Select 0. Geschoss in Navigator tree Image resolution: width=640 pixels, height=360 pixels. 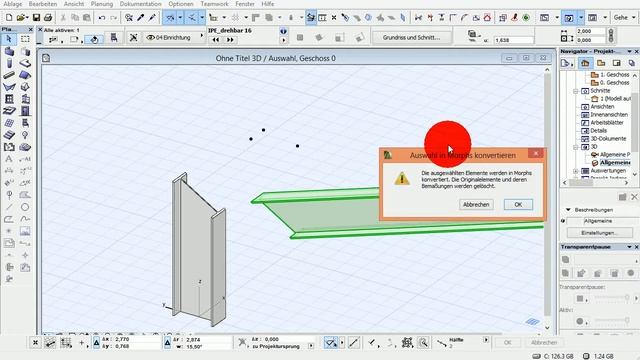614,82
